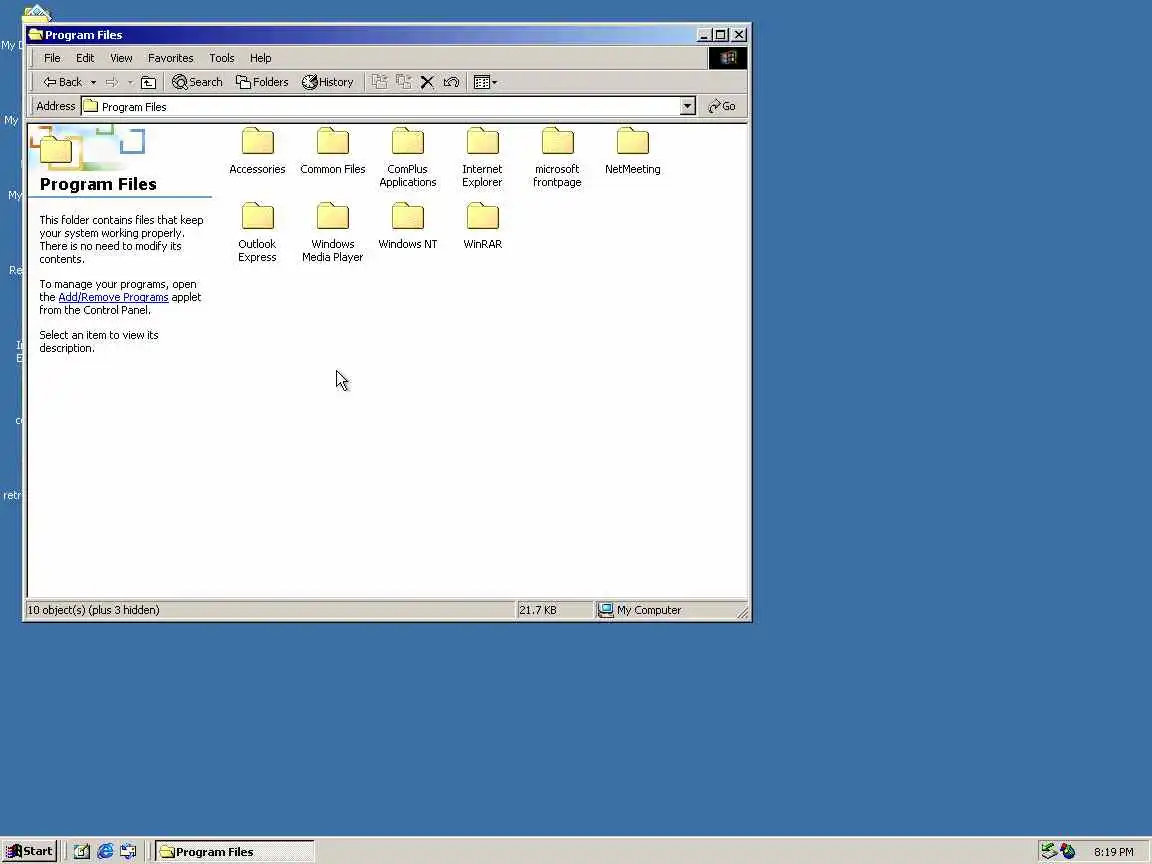Click the Search toolbar button
Viewport: 1152px width, 864px height.
click(197, 82)
